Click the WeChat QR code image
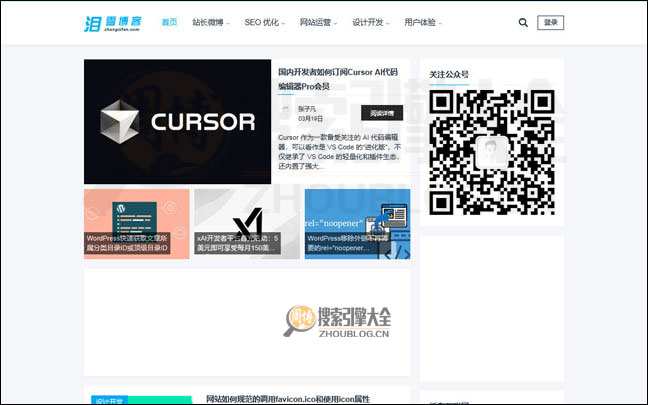648x405 pixels. (x=491, y=152)
